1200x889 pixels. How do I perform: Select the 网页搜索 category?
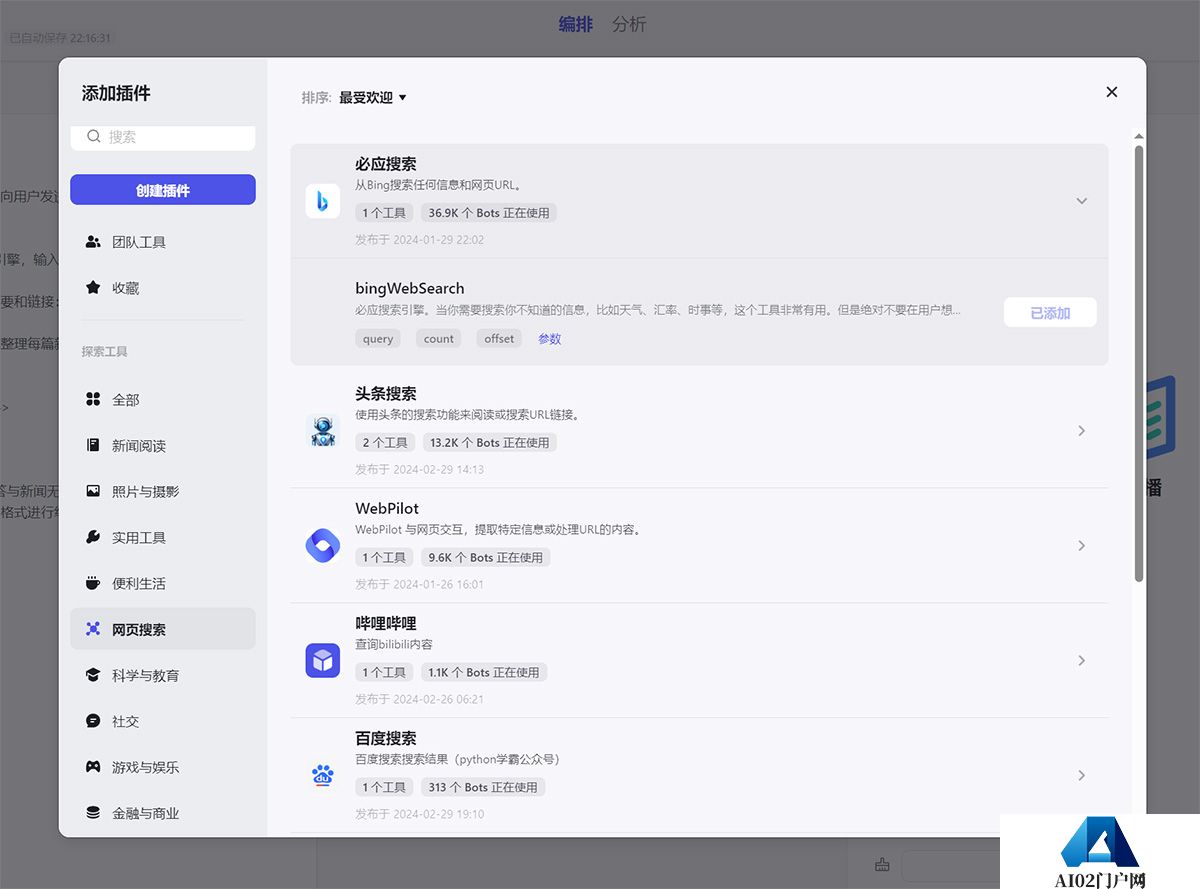163,630
